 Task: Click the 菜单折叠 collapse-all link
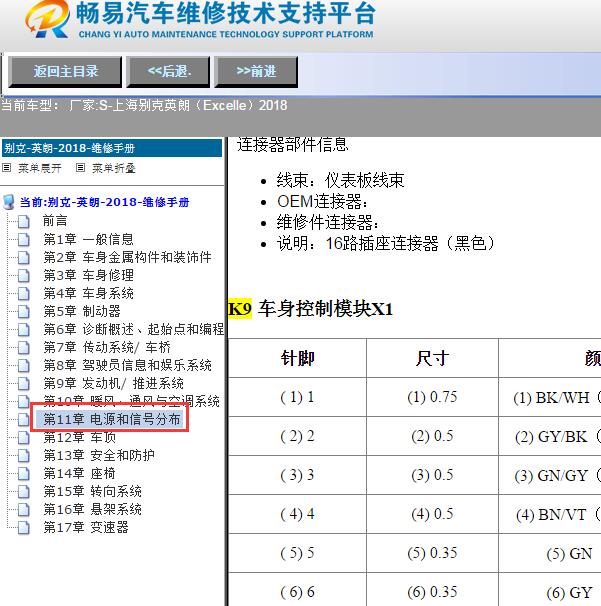(114, 168)
